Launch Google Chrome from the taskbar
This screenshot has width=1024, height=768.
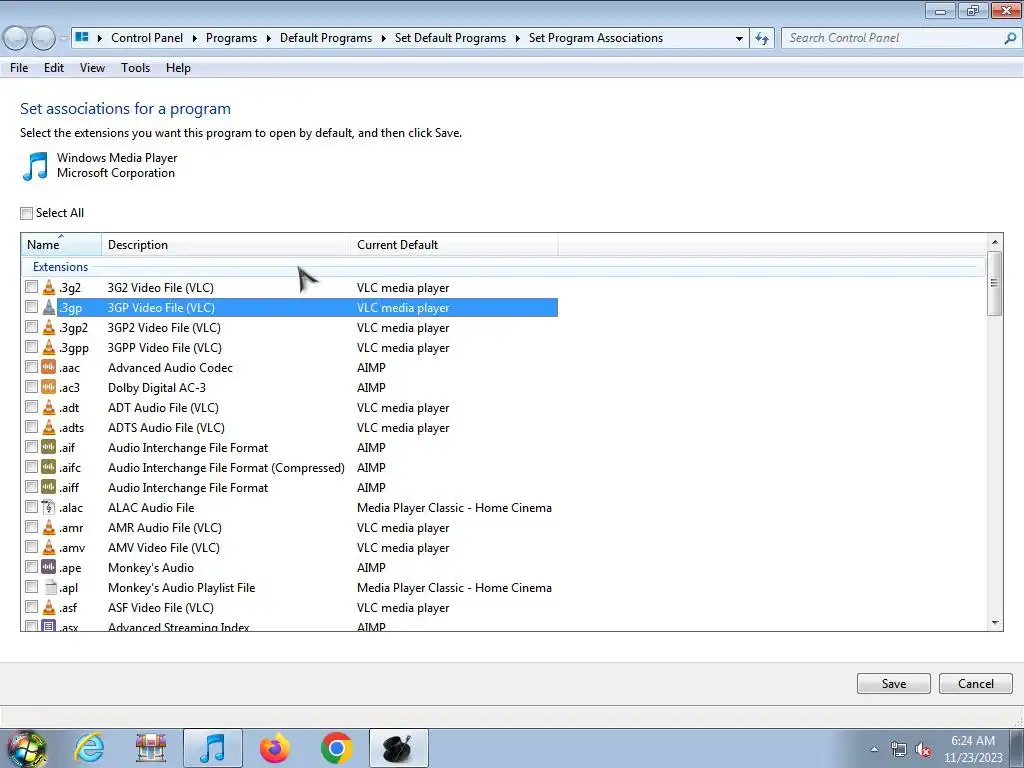coord(336,748)
